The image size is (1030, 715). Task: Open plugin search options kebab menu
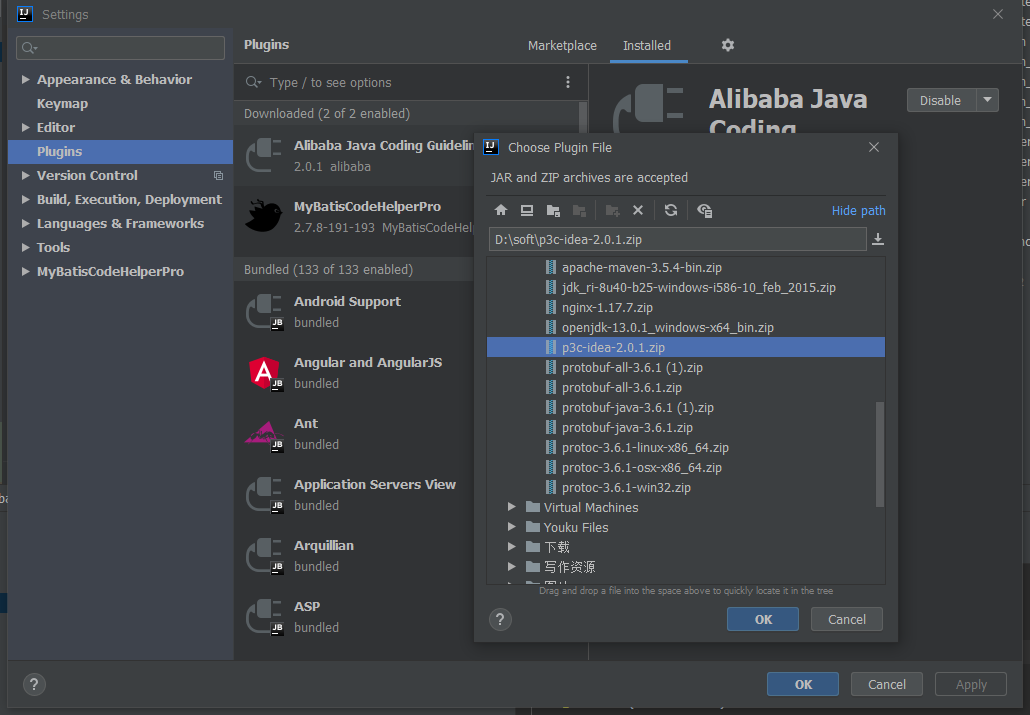[568, 82]
